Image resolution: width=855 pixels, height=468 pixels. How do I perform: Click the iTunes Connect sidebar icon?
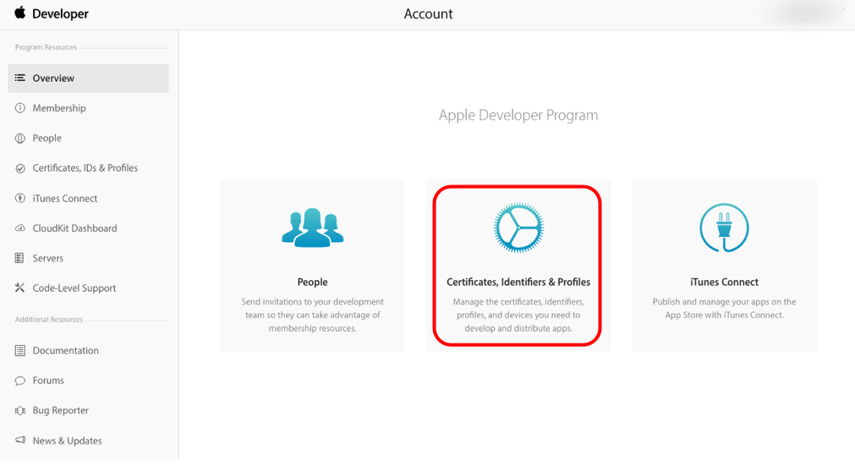click(20, 198)
